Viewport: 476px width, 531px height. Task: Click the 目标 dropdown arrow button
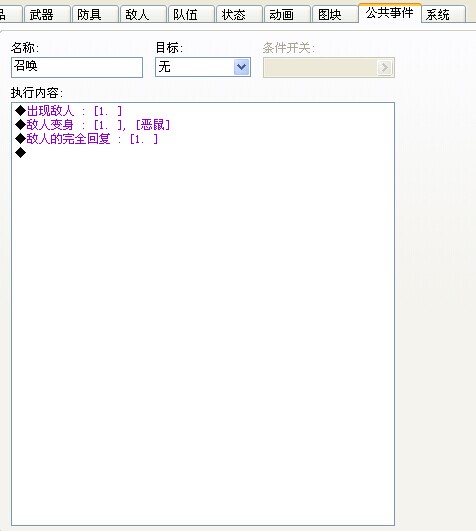241,67
